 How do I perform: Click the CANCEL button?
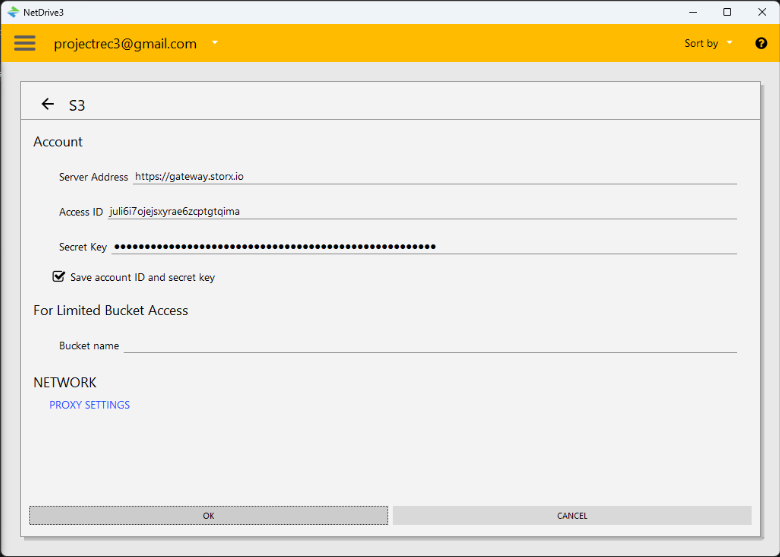[x=572, y=516]
